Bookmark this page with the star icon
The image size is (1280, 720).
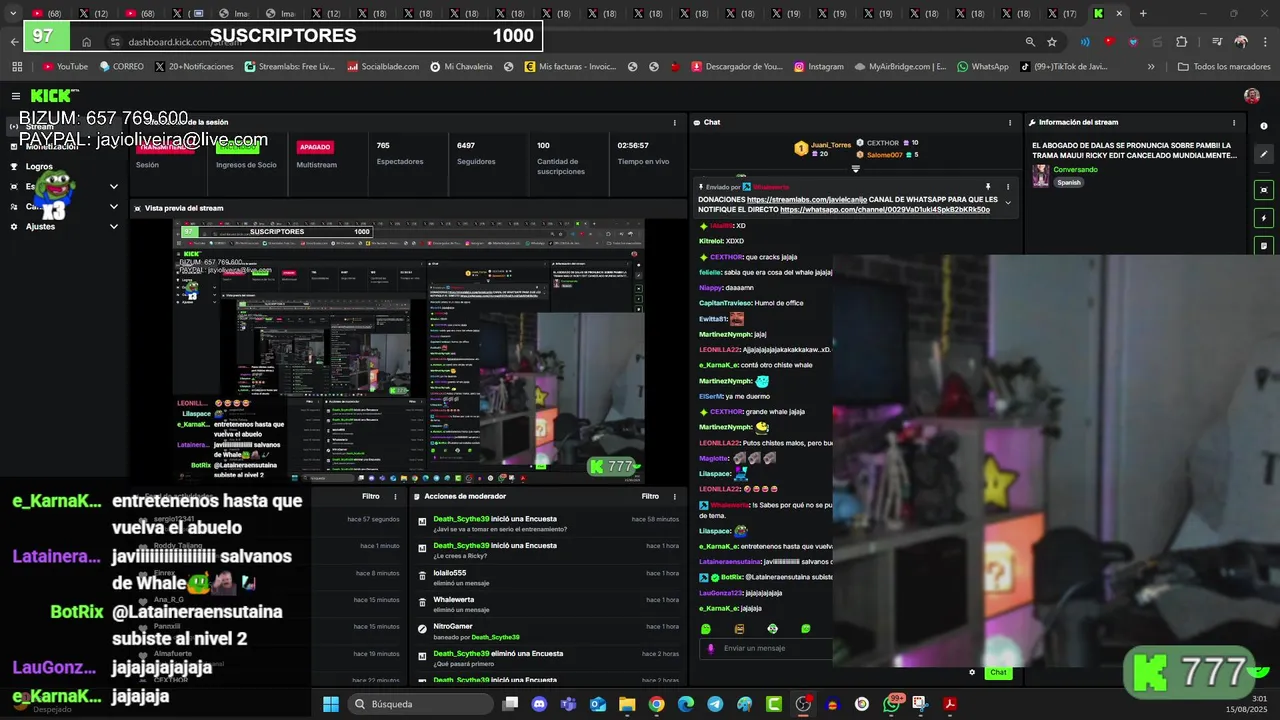(1052, 42)
